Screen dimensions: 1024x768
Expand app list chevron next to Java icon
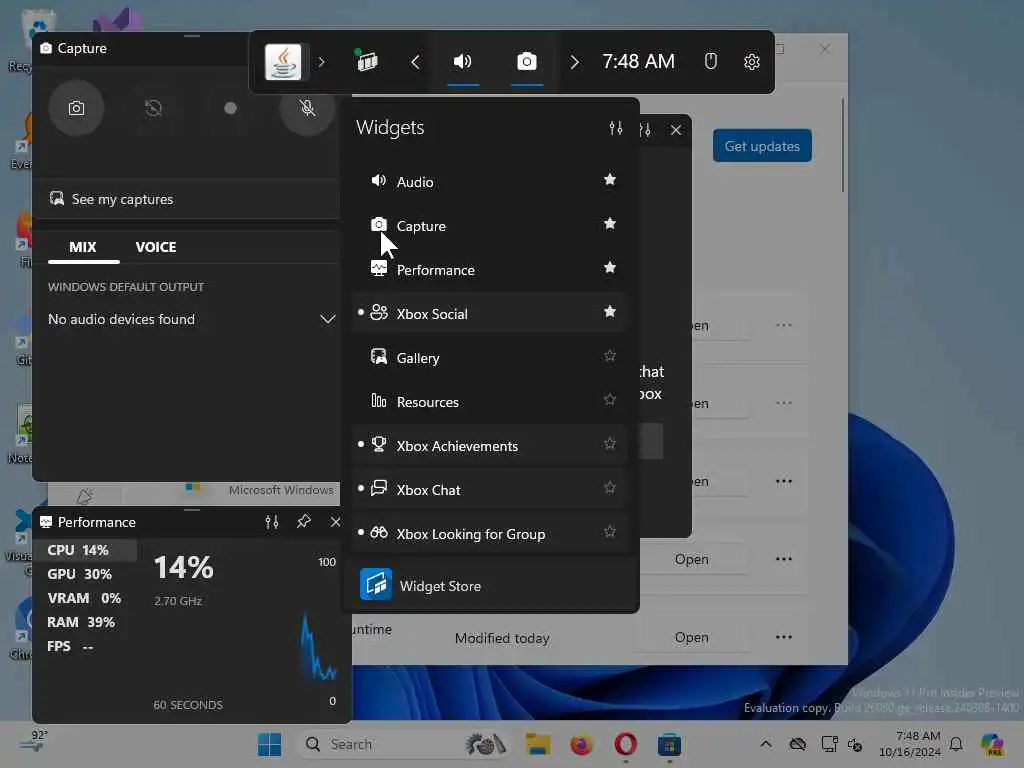321,62
